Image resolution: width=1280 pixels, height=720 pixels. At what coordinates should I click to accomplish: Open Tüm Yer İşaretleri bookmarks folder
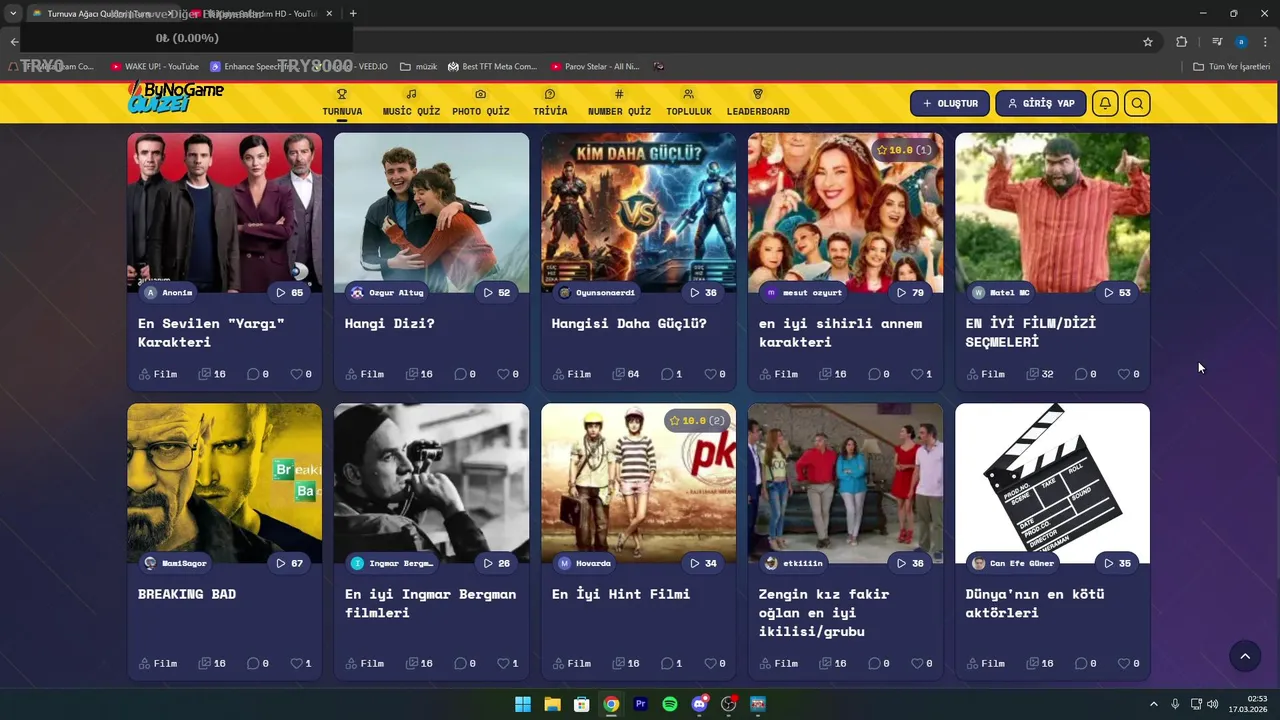click(x=1232, y=67)
